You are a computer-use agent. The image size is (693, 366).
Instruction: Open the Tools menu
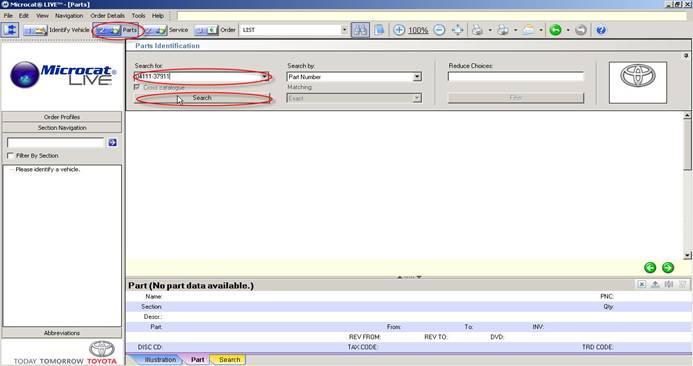(138, 15)
